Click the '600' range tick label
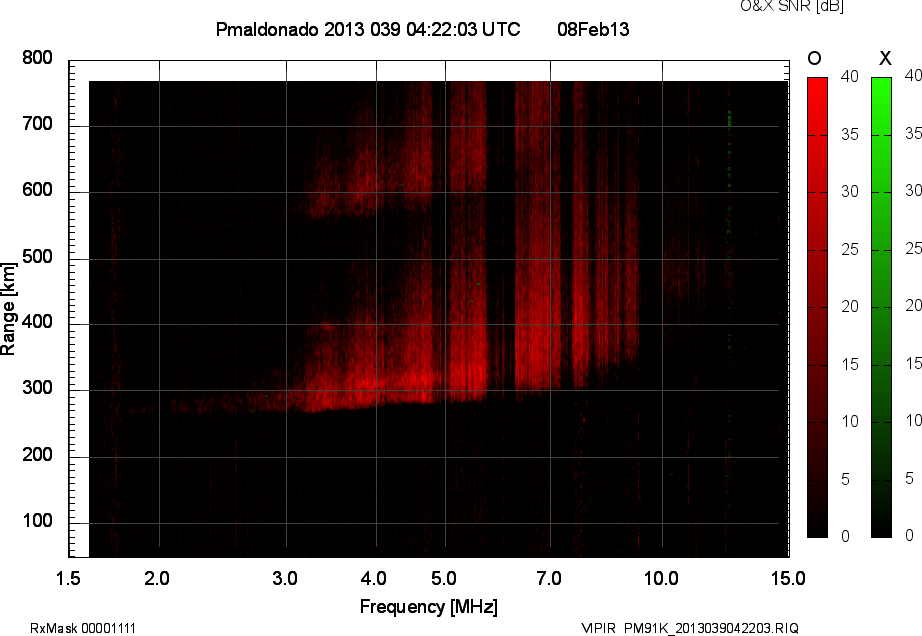This screenshot has height=636, width=922. pos(38,190)
